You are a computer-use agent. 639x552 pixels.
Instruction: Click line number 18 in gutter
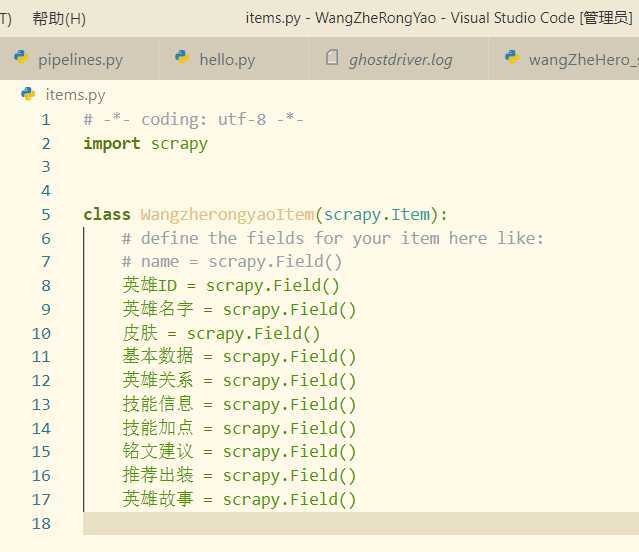(41, 523)
